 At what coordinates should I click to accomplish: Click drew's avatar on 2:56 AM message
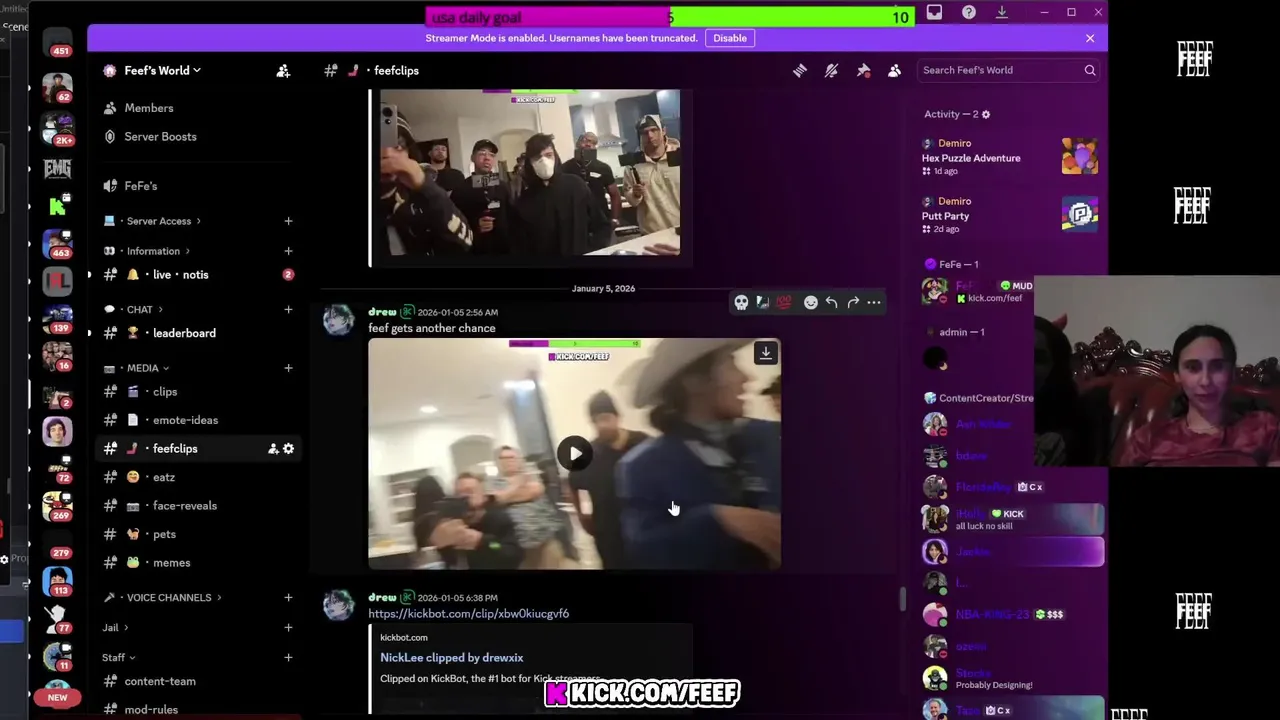pos(339,321)
